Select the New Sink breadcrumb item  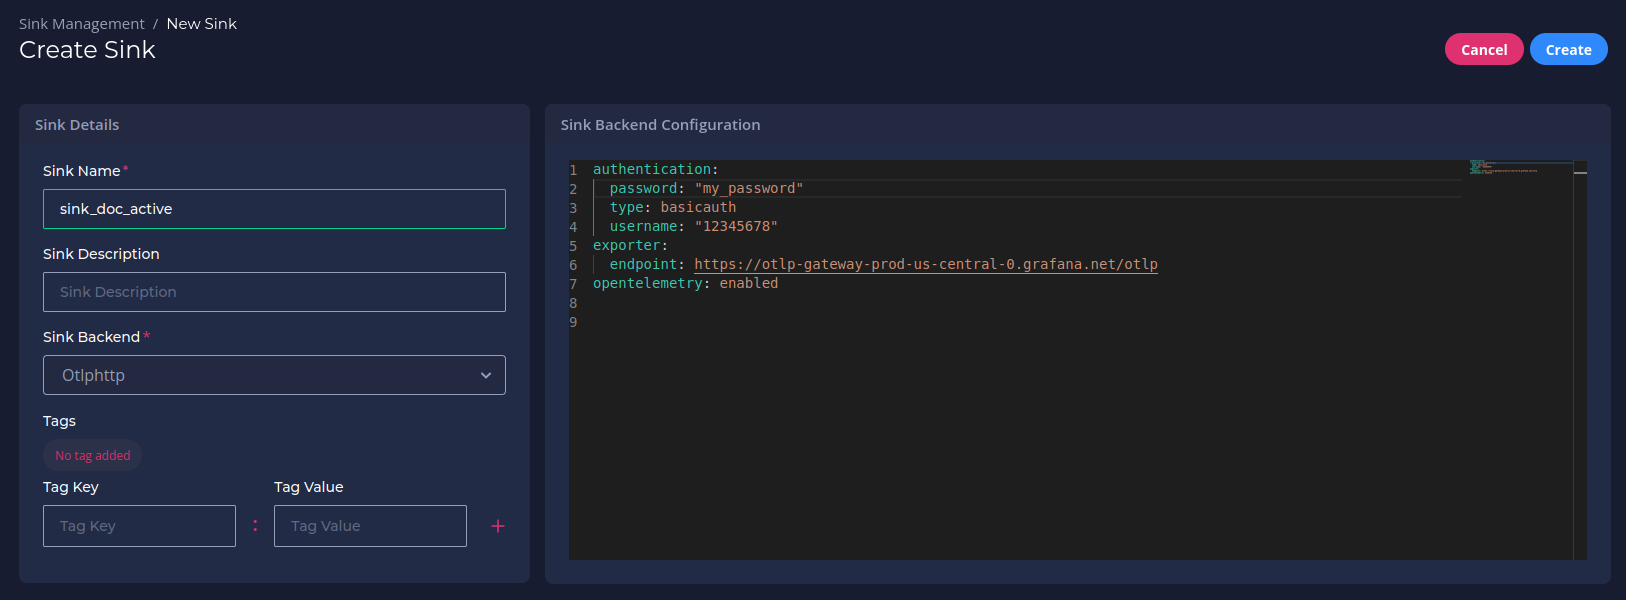[x=201, y=23]
